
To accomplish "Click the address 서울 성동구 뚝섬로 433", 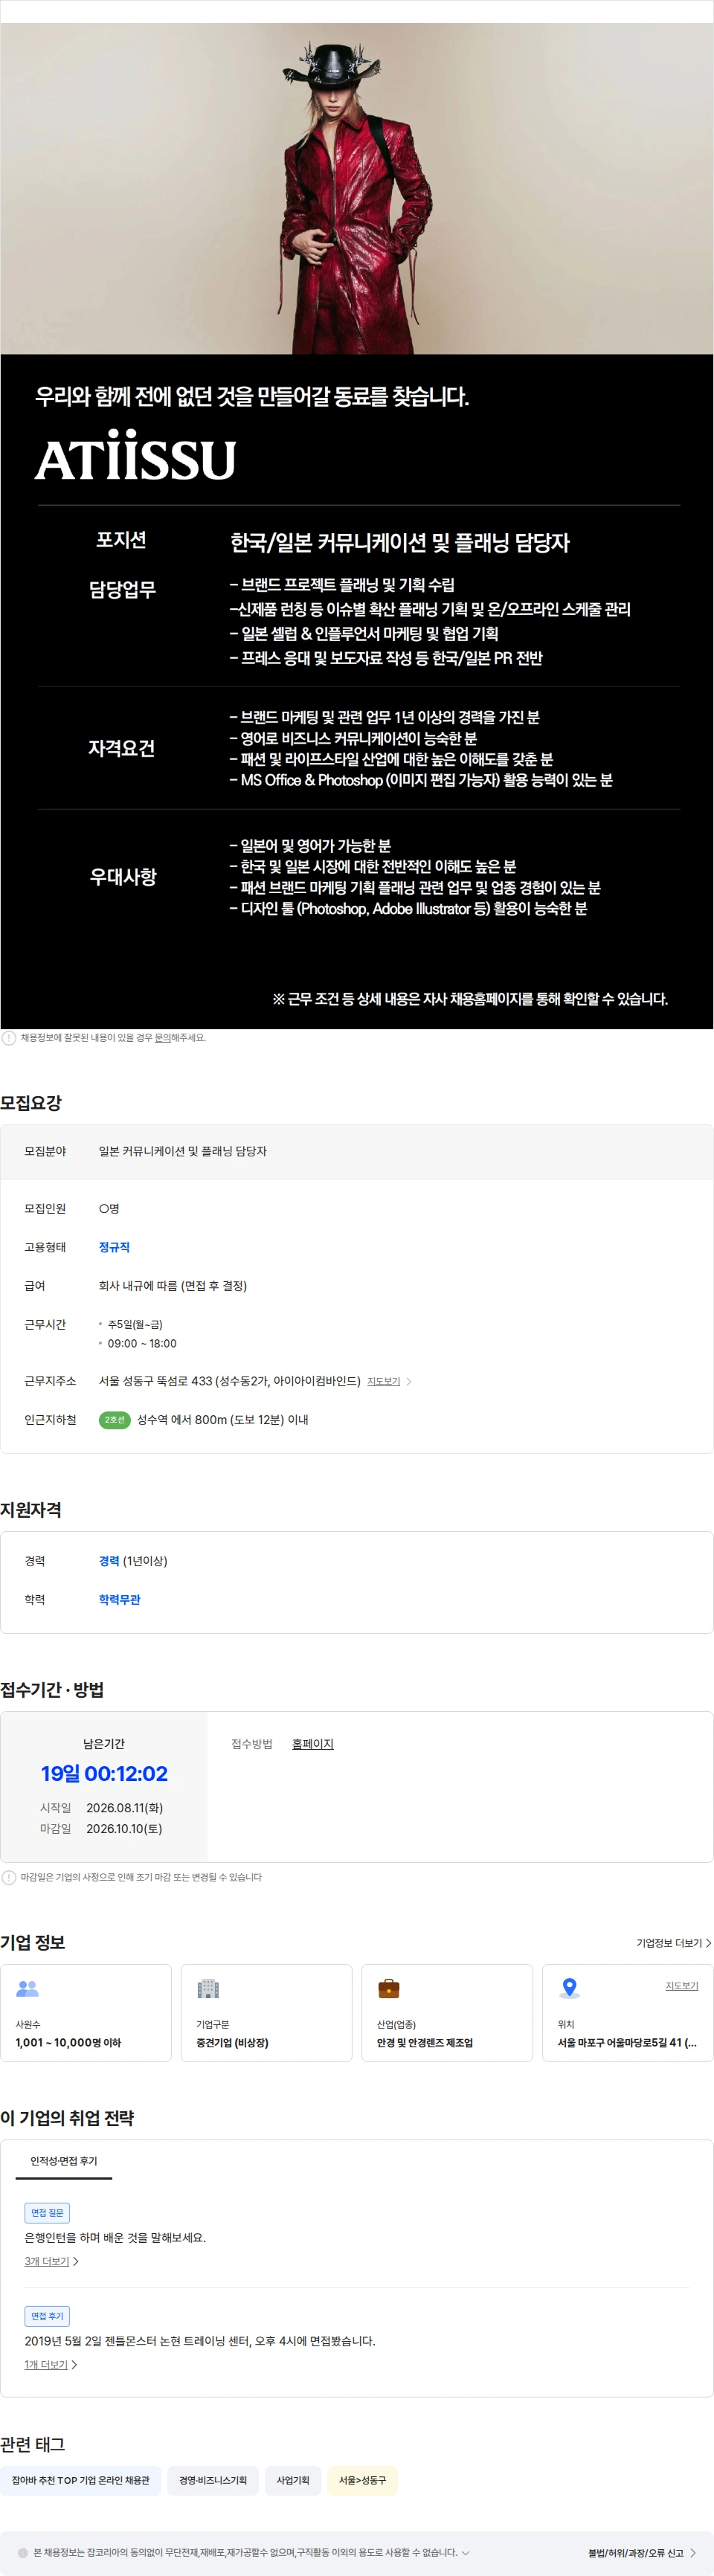I will click(229, 1381).
